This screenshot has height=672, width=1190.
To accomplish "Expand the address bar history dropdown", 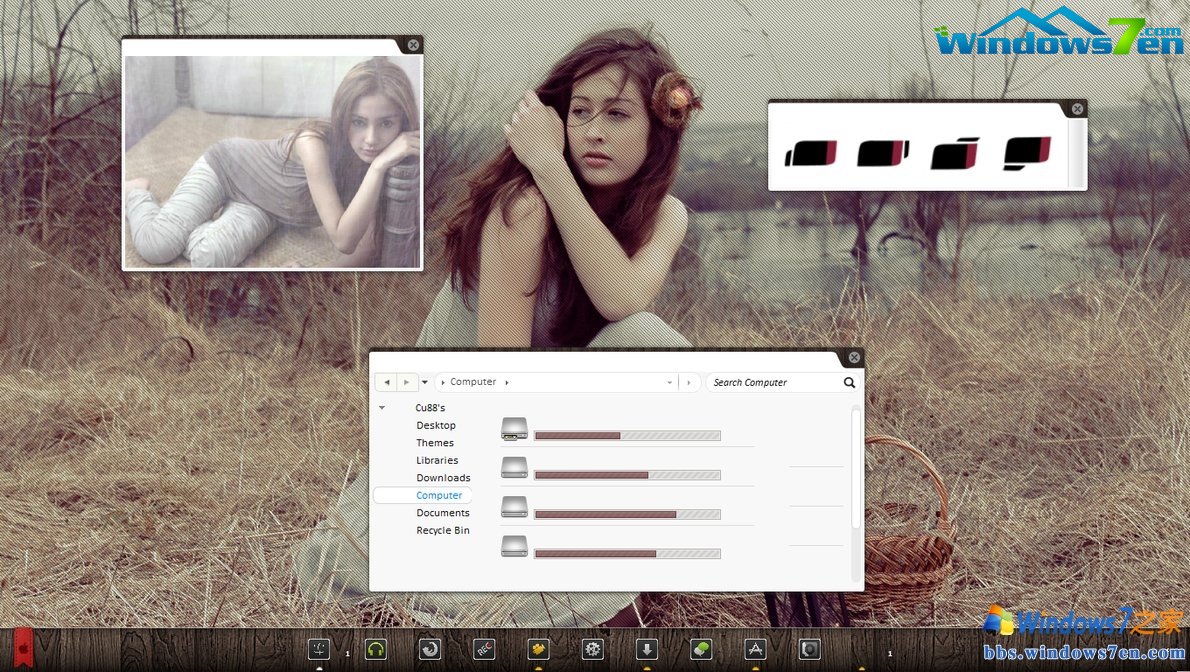I will pos(670,382).
